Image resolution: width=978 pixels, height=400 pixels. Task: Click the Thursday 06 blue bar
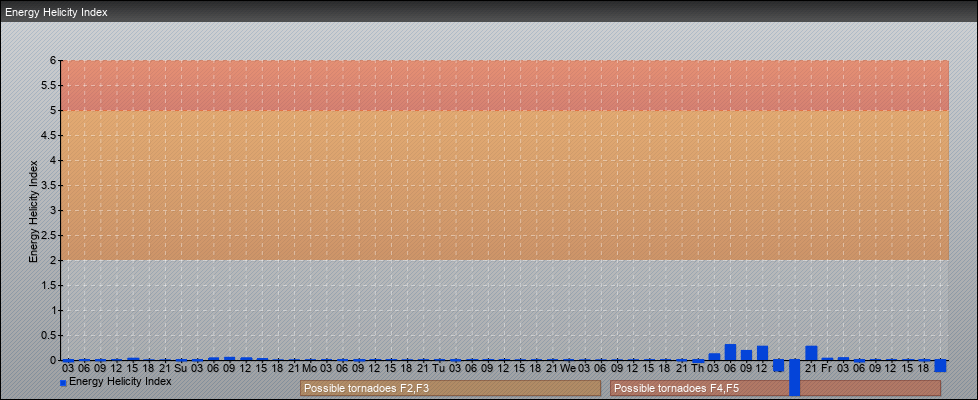(730, 352)
